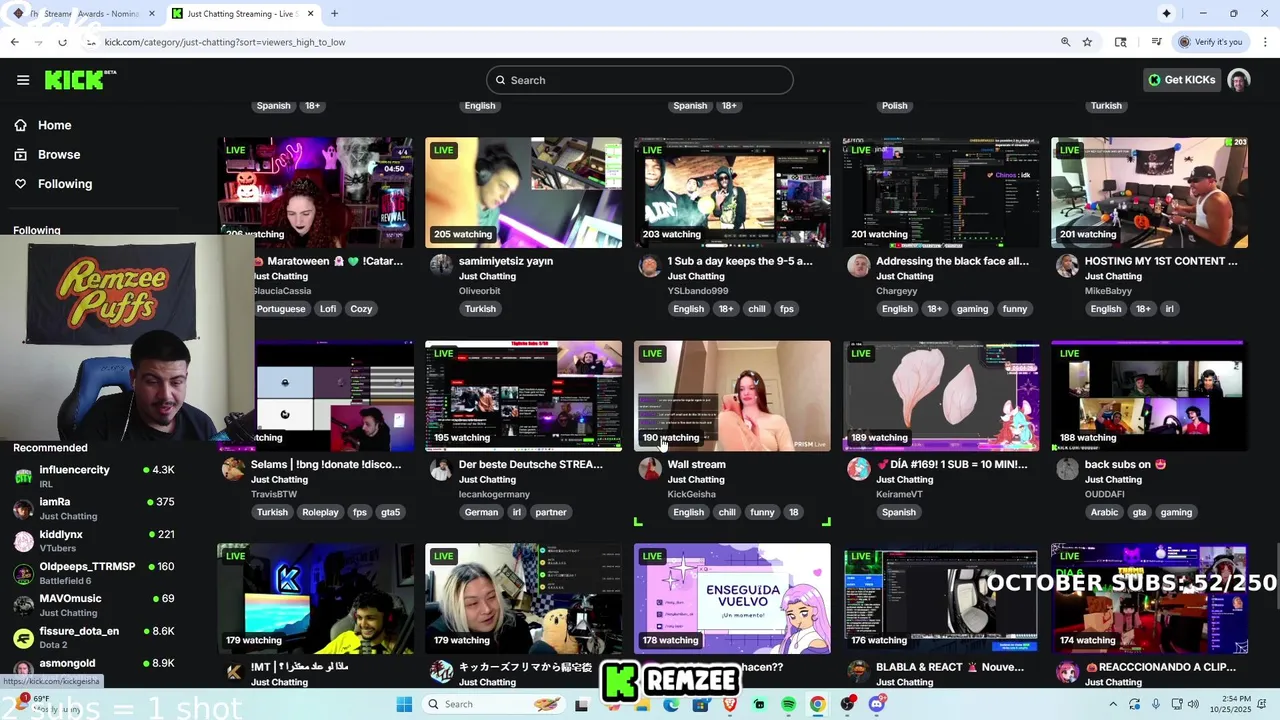Click the browser address bar URL

click(x=224, y=42)
